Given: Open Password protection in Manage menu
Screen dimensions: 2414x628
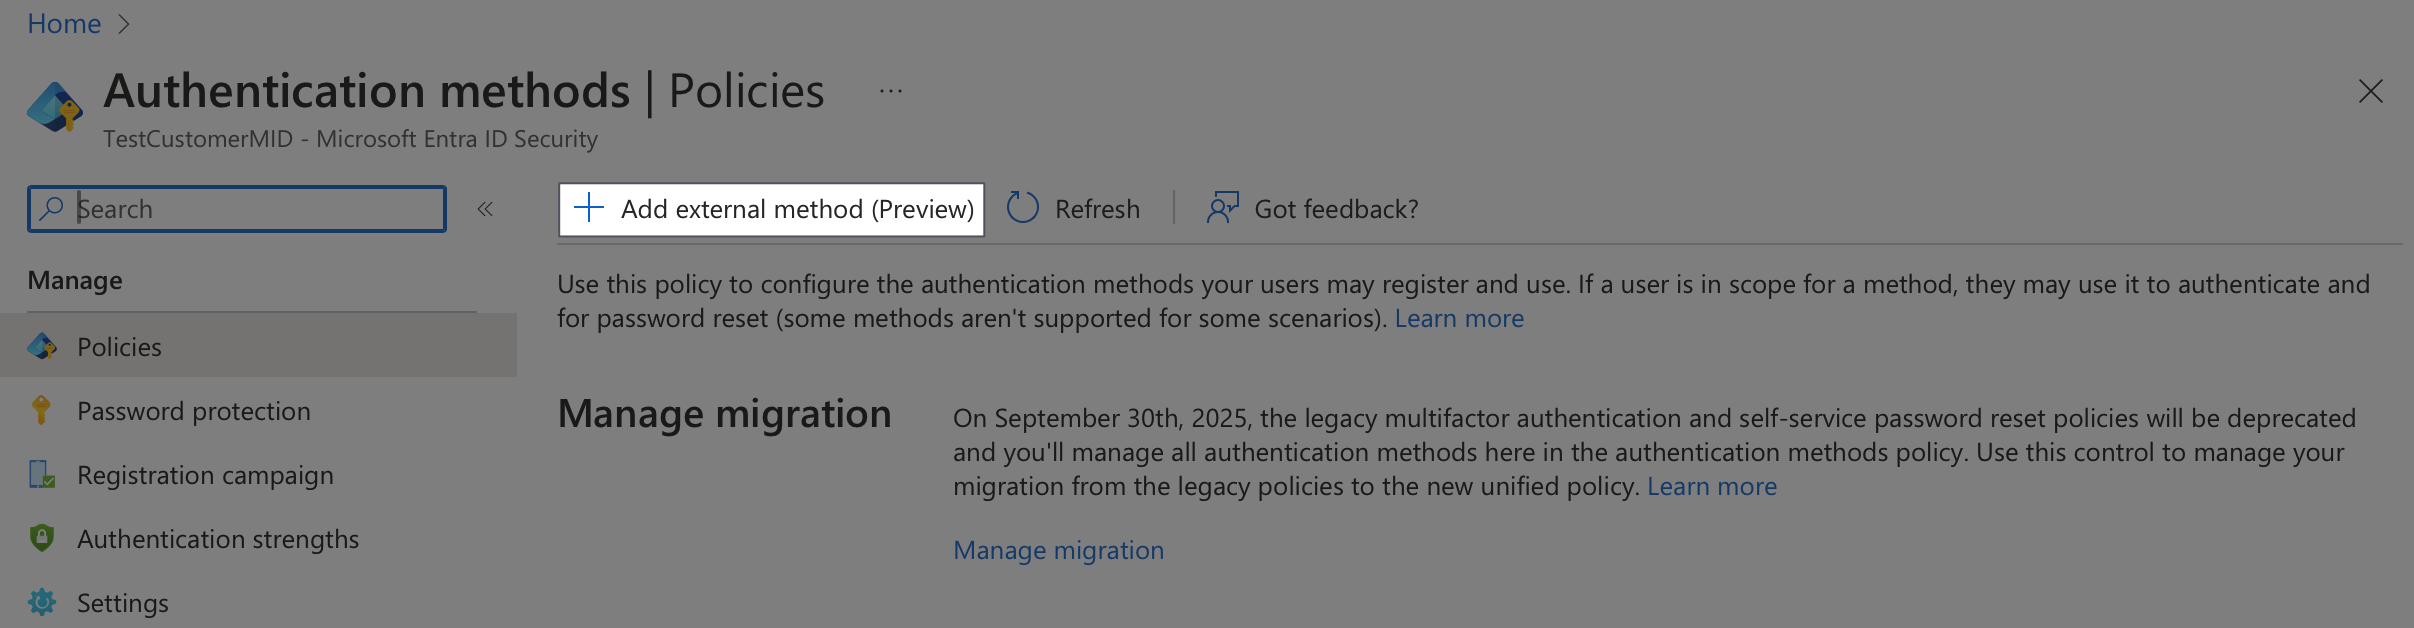Looking at the screenshot, I should [193, 411].
